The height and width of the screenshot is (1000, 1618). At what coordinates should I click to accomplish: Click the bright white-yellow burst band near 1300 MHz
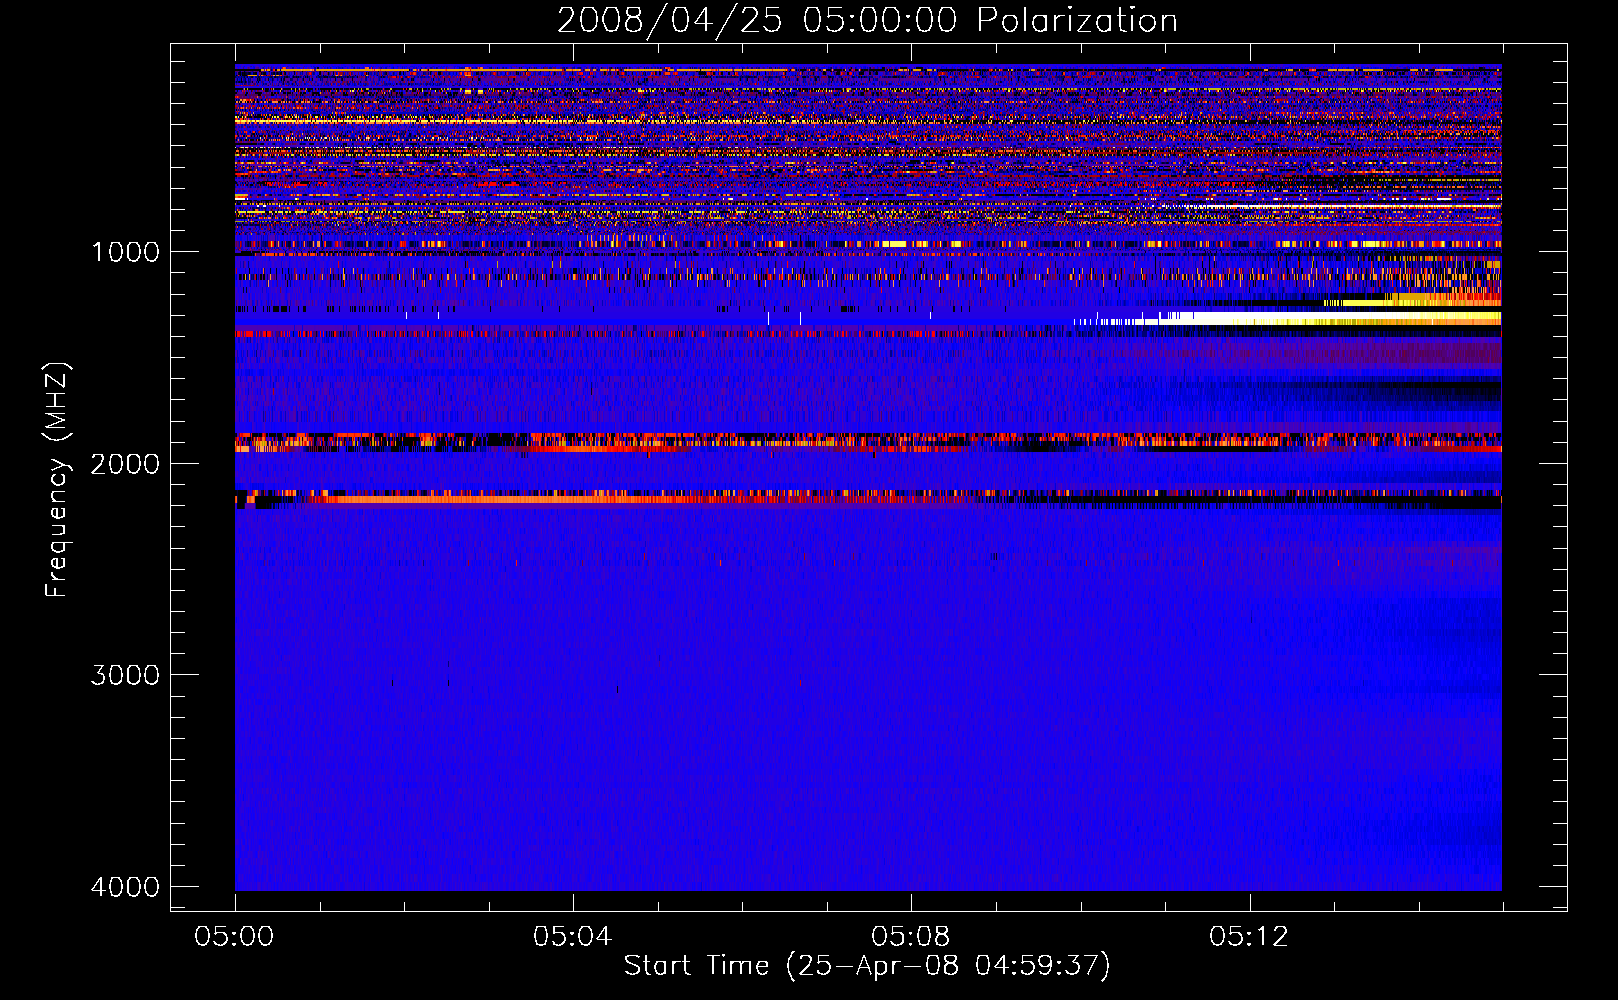pyautogui.click(x=1288, y=319)
